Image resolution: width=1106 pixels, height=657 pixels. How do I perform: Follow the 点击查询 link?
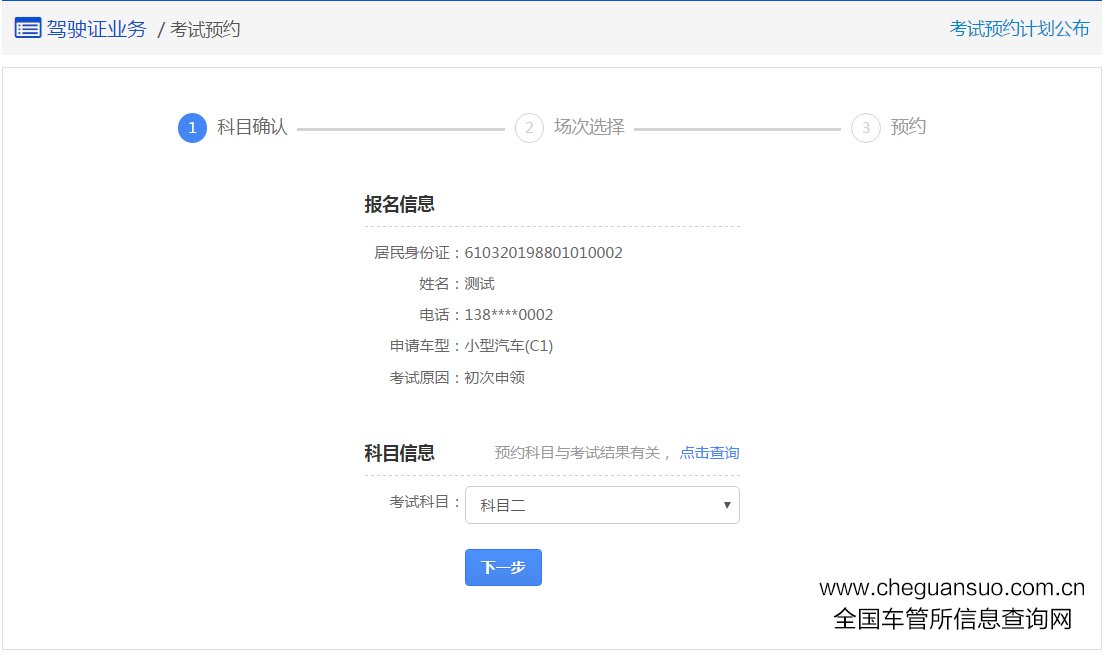pos(709,453)
